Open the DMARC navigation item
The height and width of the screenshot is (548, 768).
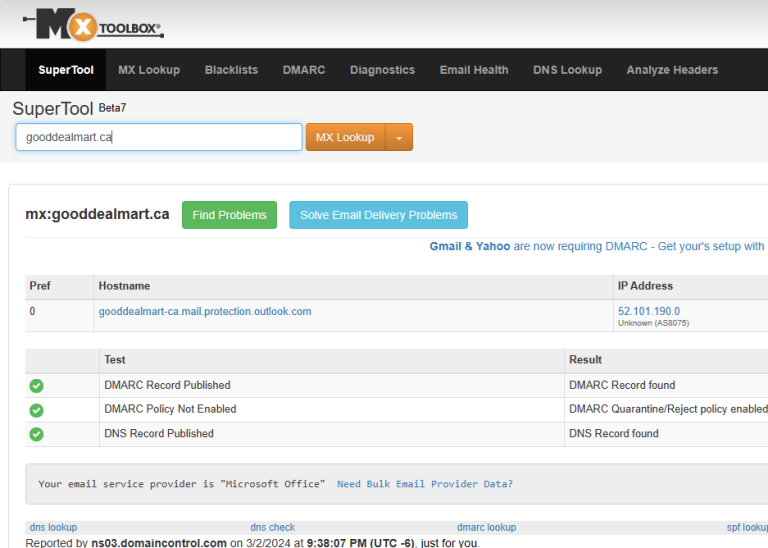coord(304,70)
